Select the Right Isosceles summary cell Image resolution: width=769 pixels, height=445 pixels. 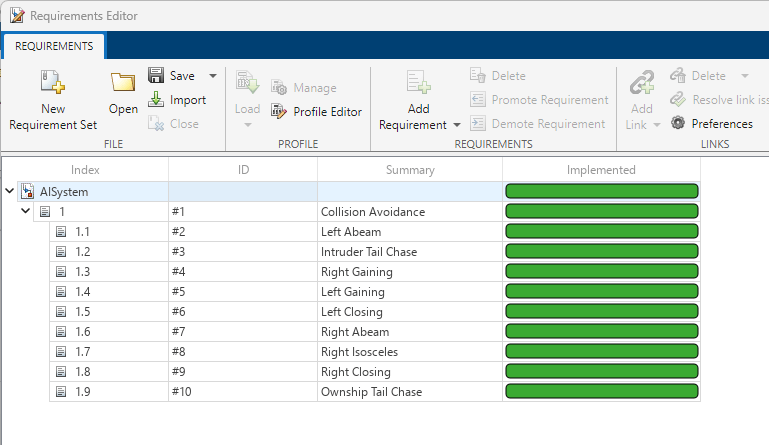[x=410, y=352]
